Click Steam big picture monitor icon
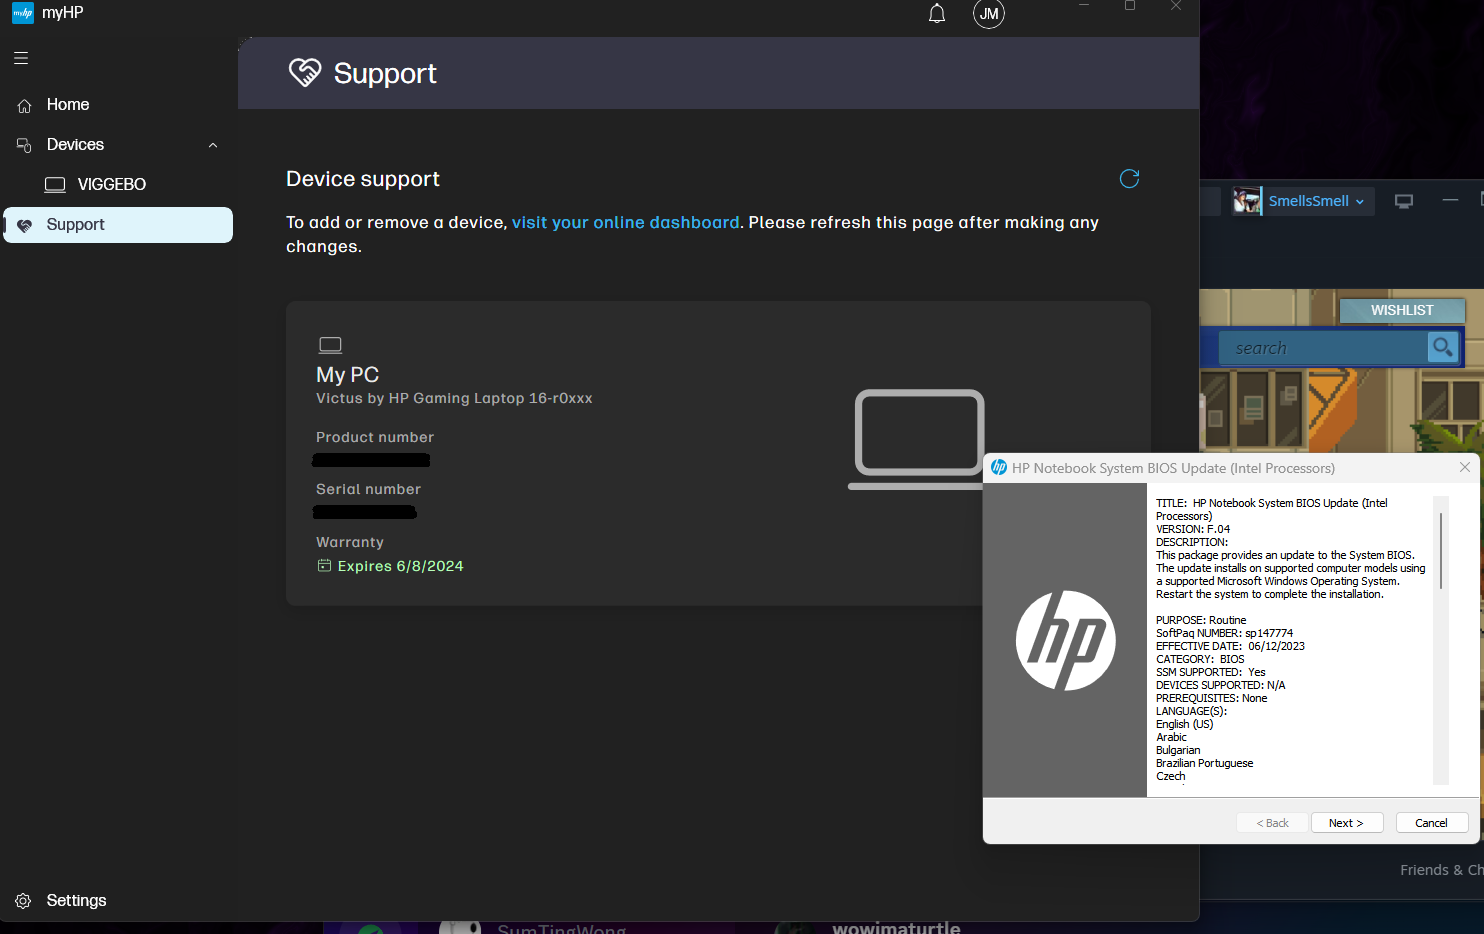The image size is (1484, 934). 1404,201
